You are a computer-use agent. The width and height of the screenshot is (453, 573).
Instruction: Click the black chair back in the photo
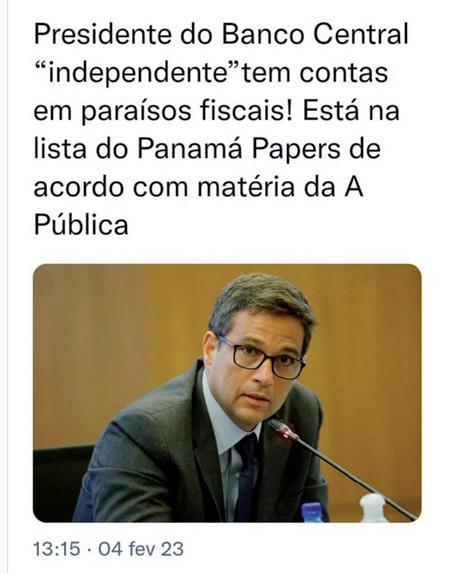click(60, 482)
